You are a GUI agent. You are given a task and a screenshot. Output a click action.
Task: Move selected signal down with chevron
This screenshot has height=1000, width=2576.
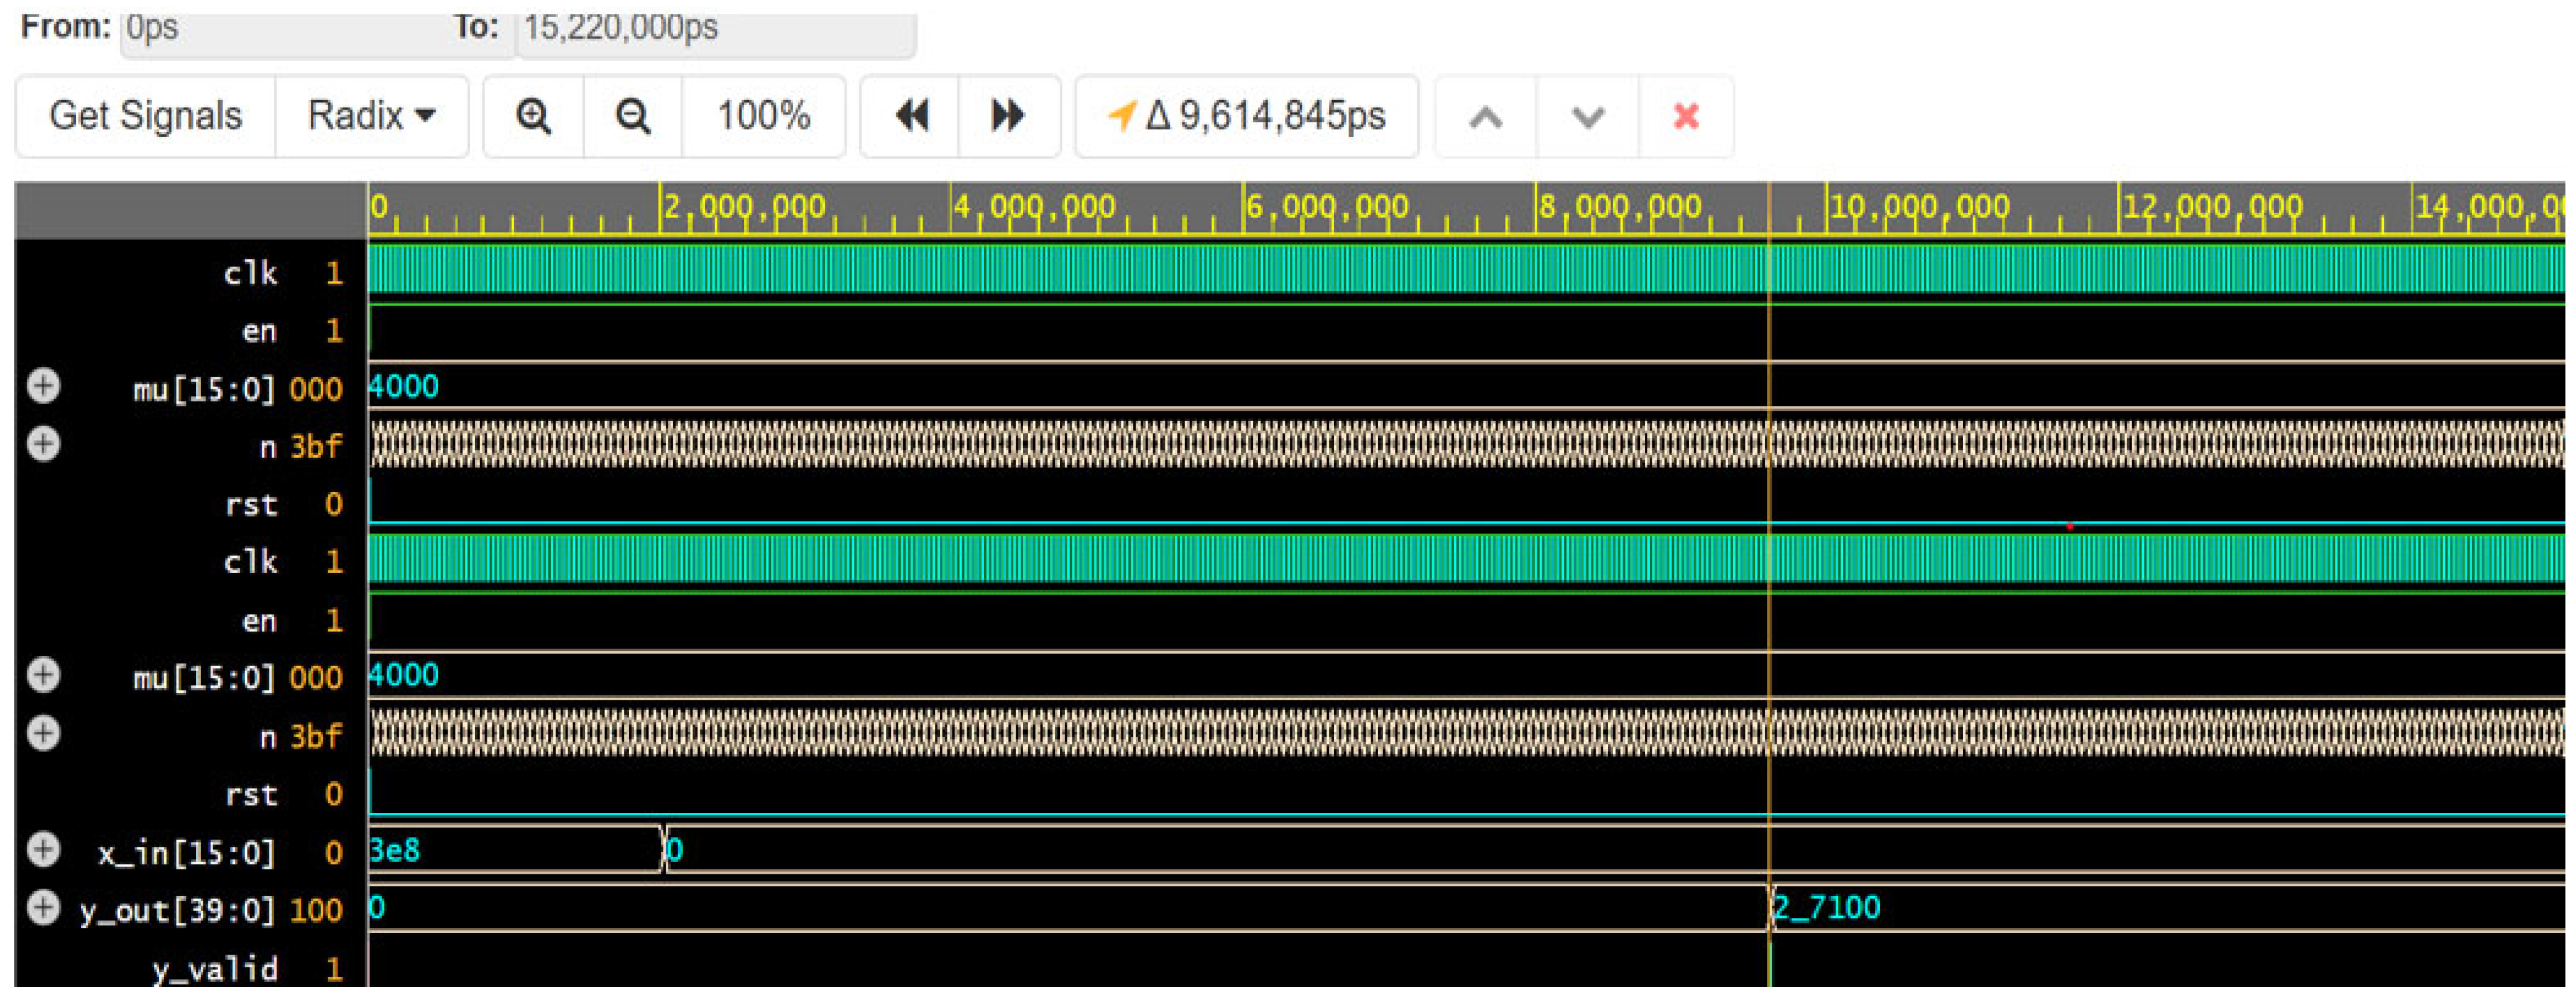(1587, 117)
